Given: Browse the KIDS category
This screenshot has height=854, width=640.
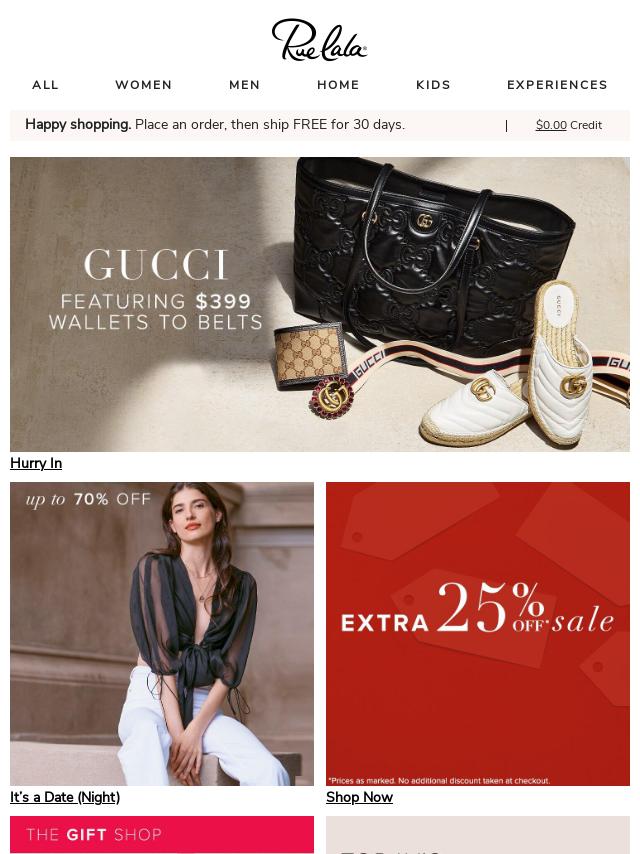Looking at the screenshot, I should (x=434, y=85).
